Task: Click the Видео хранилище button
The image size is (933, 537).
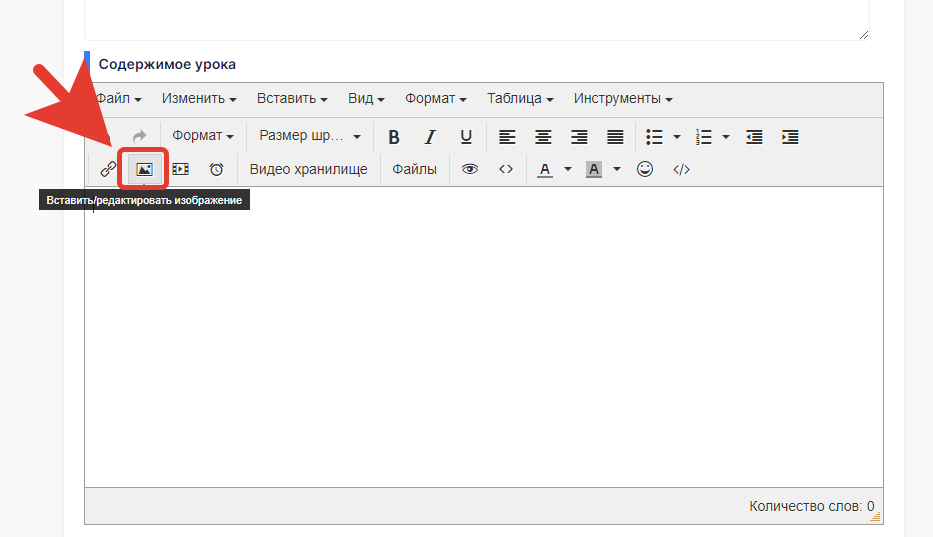Action: coord(308,169)
